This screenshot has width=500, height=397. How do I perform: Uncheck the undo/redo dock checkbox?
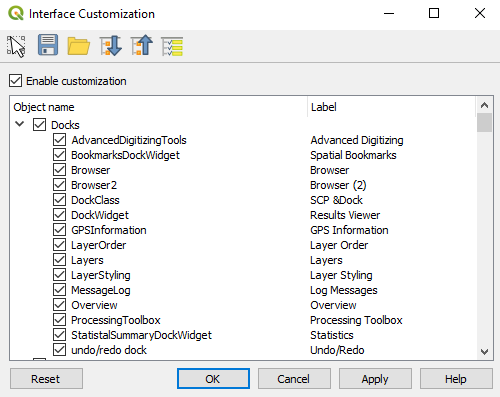coord(59,350)
